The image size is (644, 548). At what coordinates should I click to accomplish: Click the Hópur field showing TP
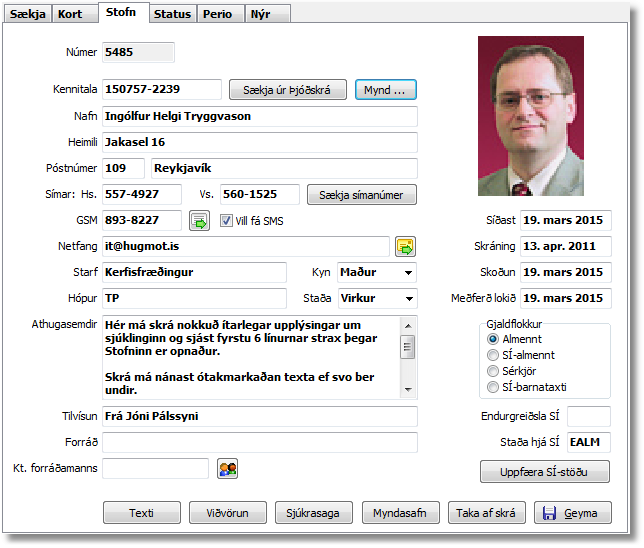[194, 298]
